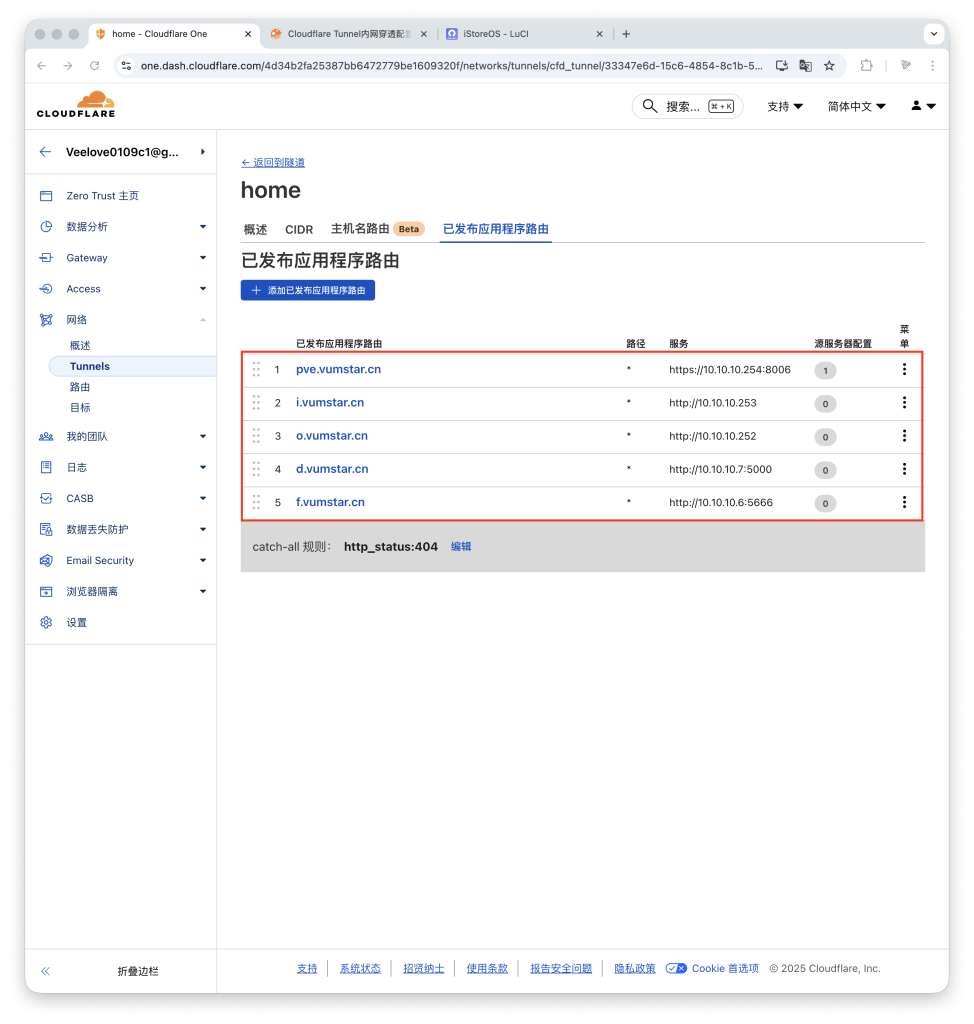Open the user account menu icon
This screenshot has width=974, height=1024.
923,106
